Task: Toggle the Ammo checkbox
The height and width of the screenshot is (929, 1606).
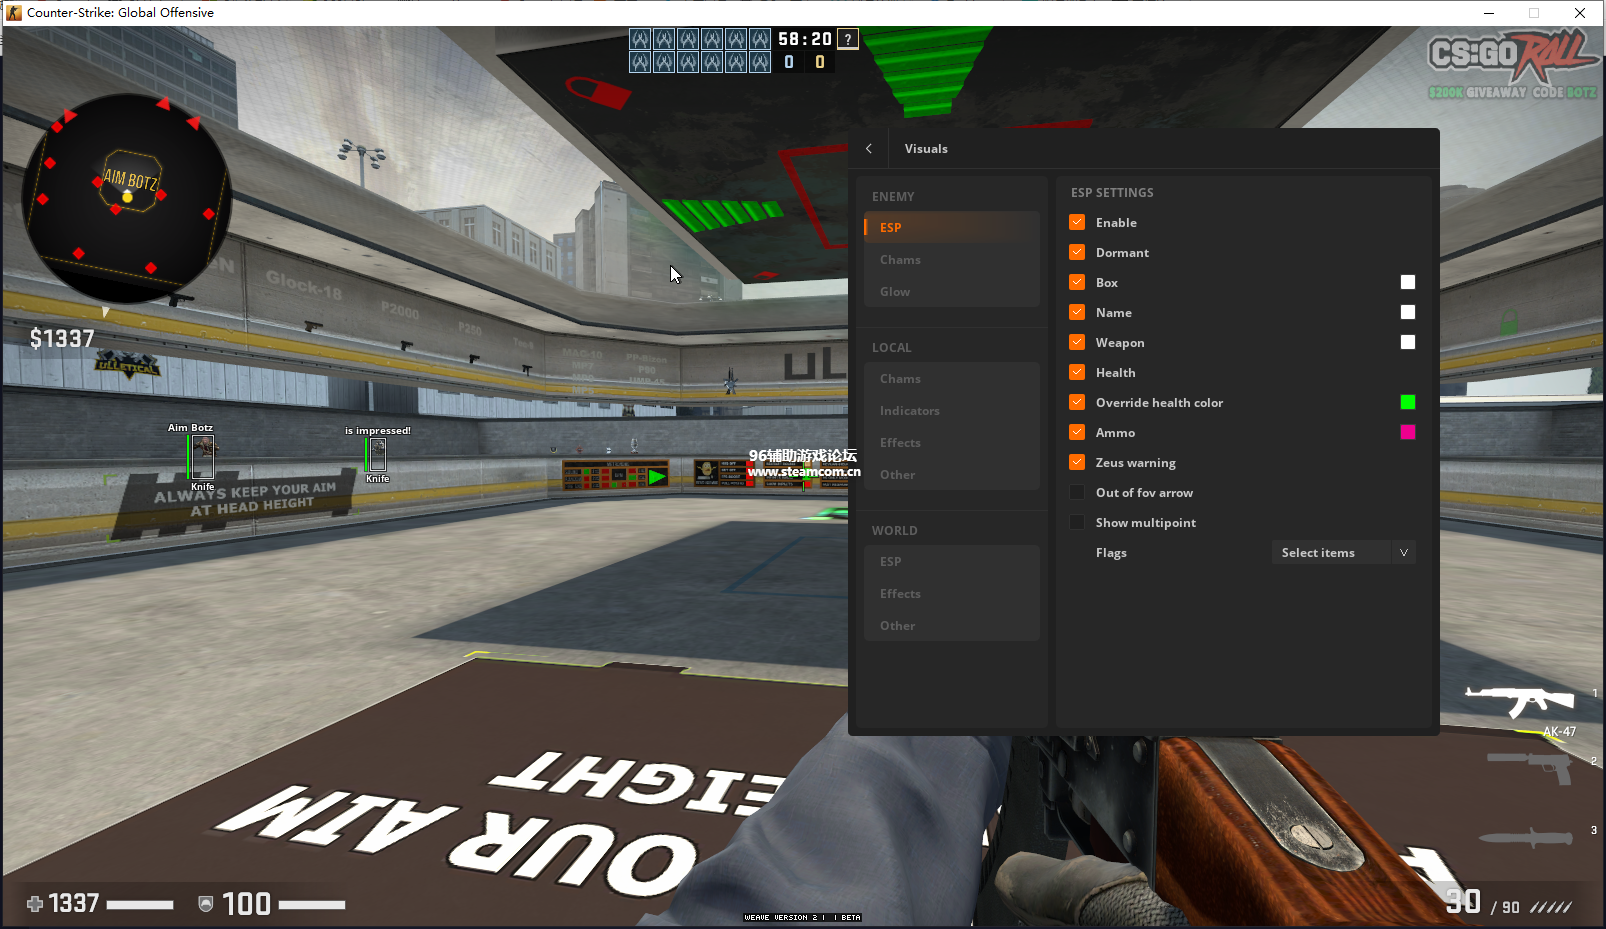Action: [1077, 432]
